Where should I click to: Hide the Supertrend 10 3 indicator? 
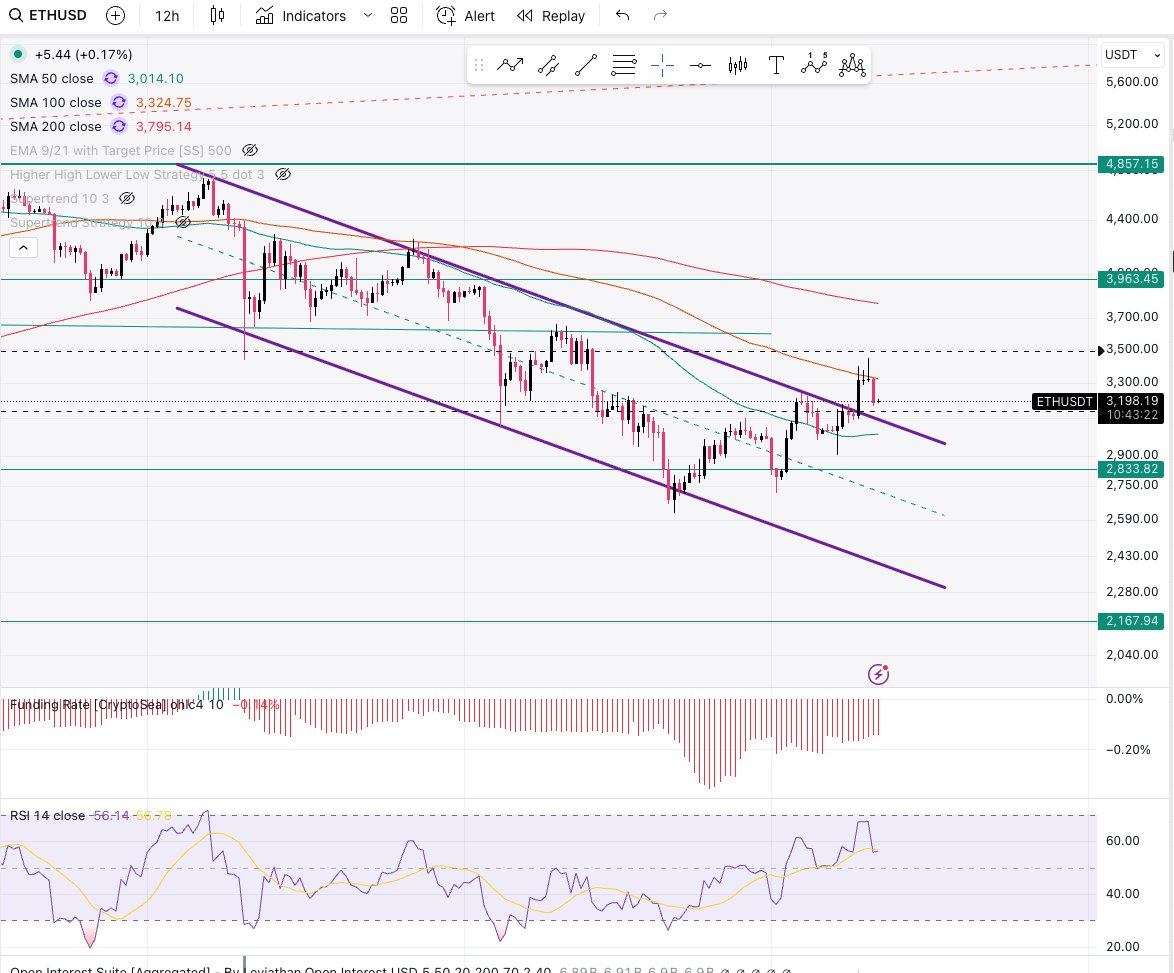coord(127,198)
